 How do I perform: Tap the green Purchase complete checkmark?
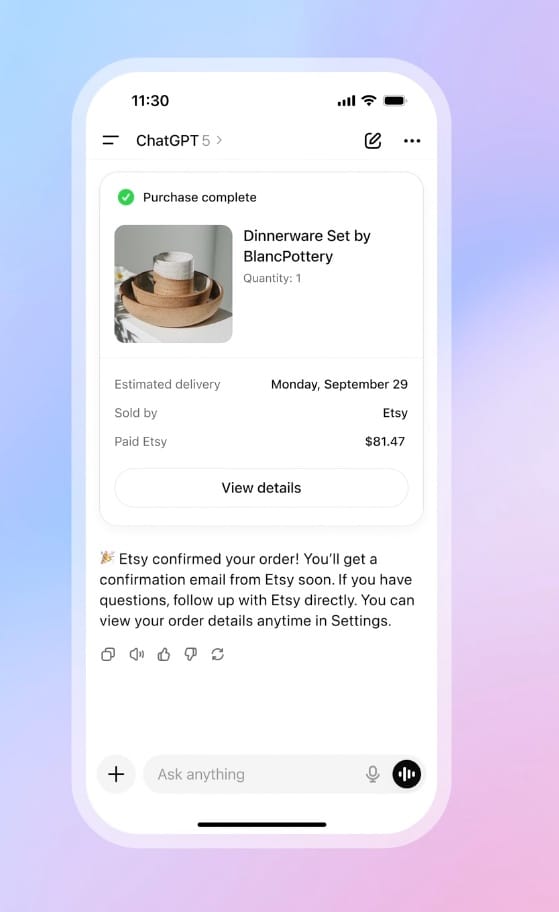(x=126, y=197)
